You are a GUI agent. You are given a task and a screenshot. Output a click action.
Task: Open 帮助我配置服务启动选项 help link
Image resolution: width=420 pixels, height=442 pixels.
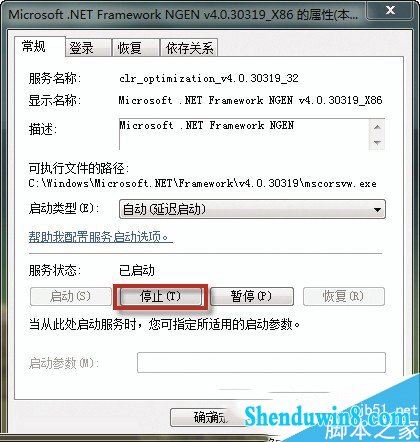(x=100, y=237)
